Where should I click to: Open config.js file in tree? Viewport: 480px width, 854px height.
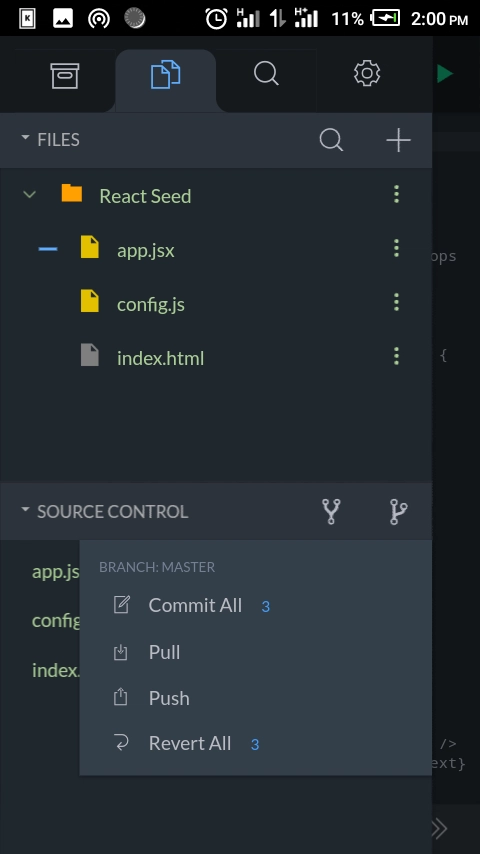point(150,304)
